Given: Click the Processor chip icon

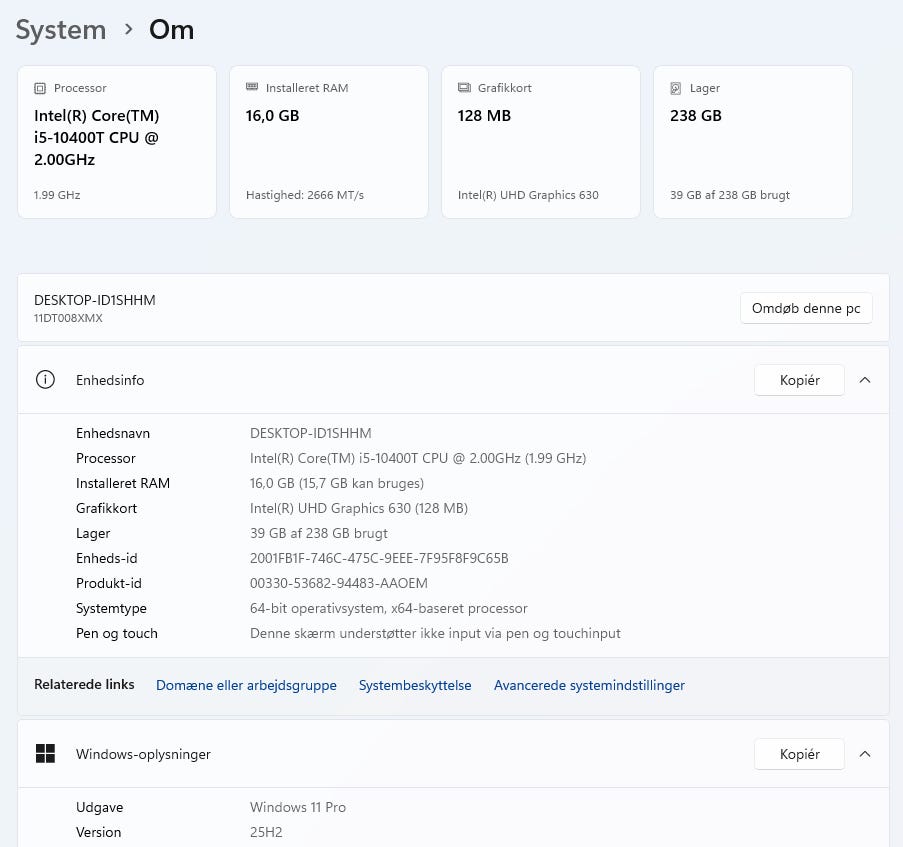Looking at the screenshot, I should [40, 88].
